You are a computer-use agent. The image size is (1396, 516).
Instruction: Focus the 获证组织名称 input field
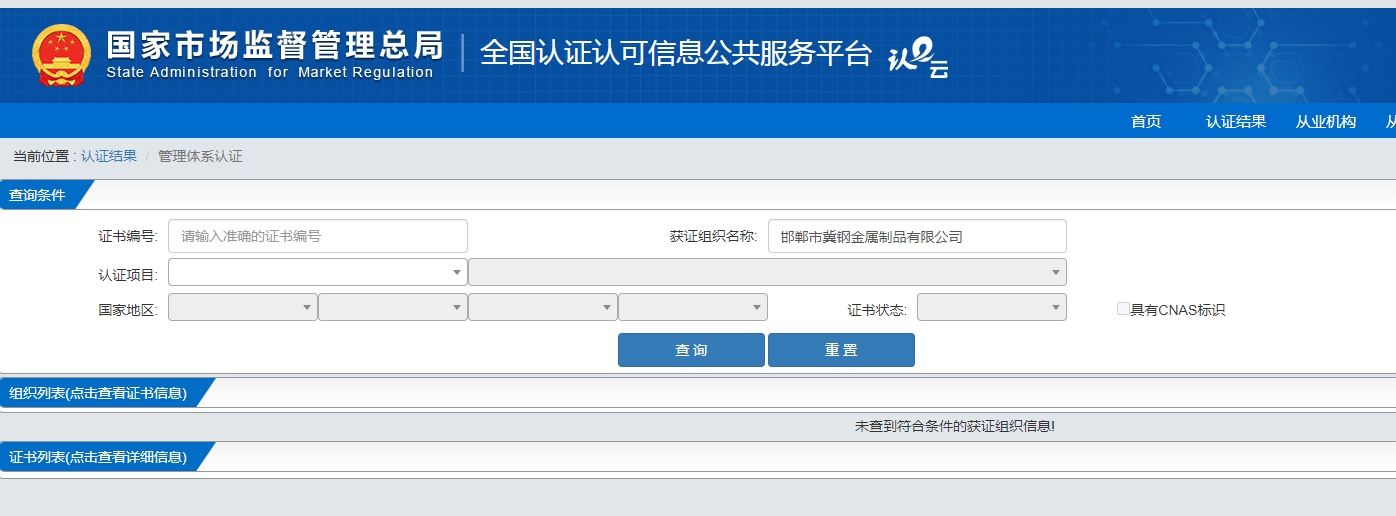(x=917, y=236)
